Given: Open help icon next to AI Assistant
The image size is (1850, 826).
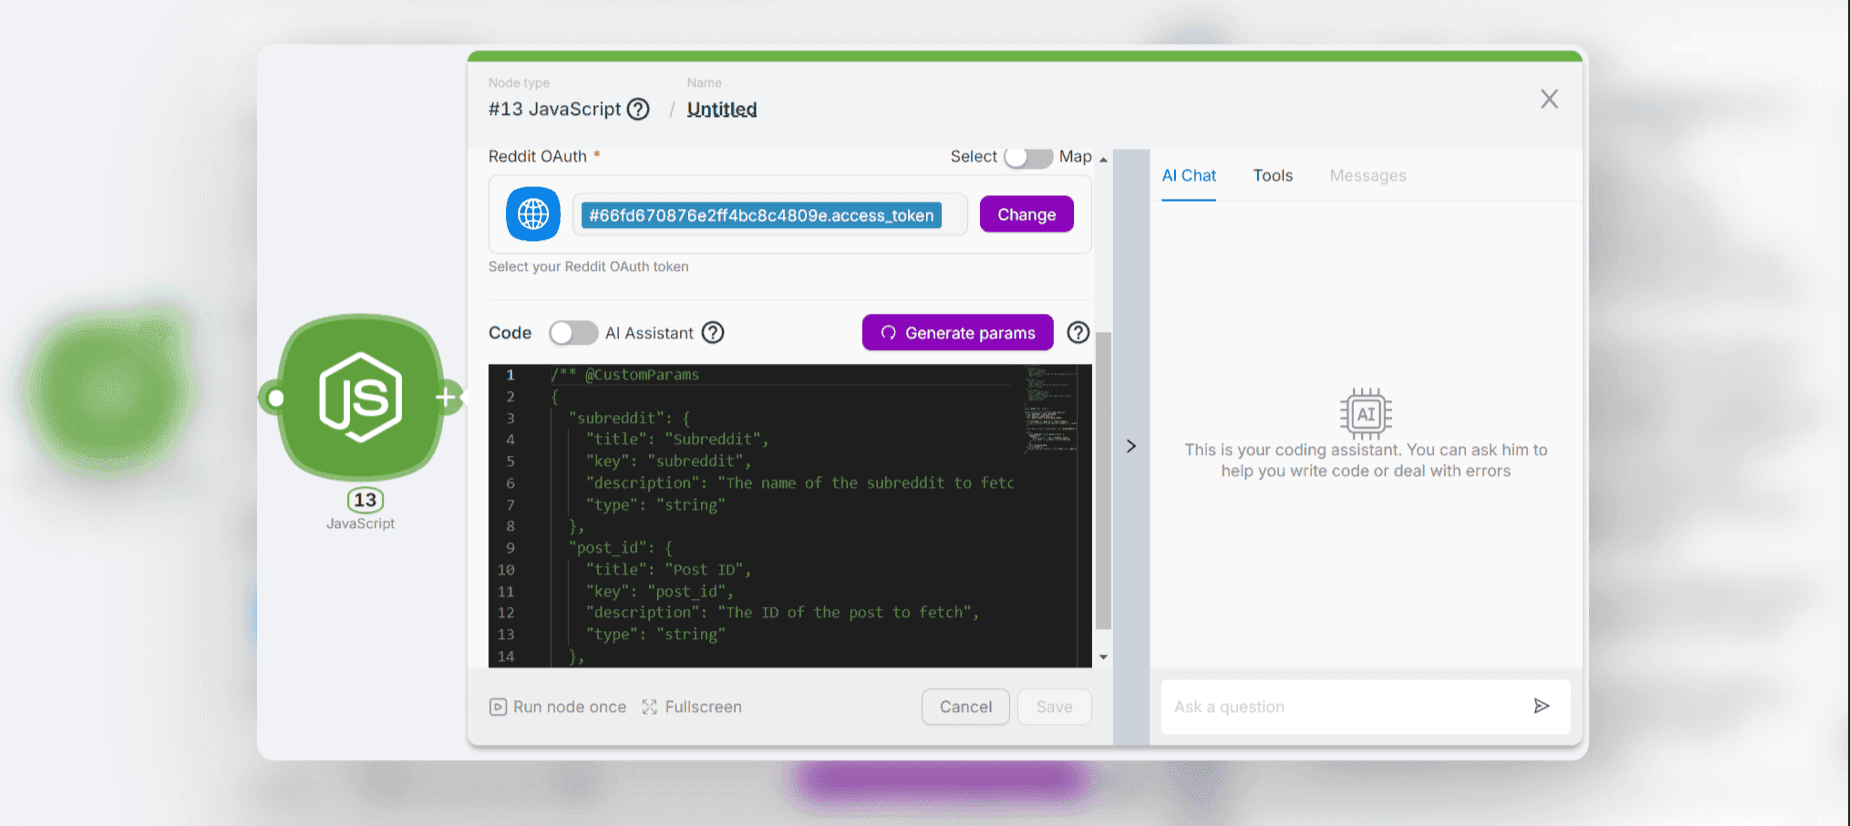Looking at the screenshot, I should point(713,333).
